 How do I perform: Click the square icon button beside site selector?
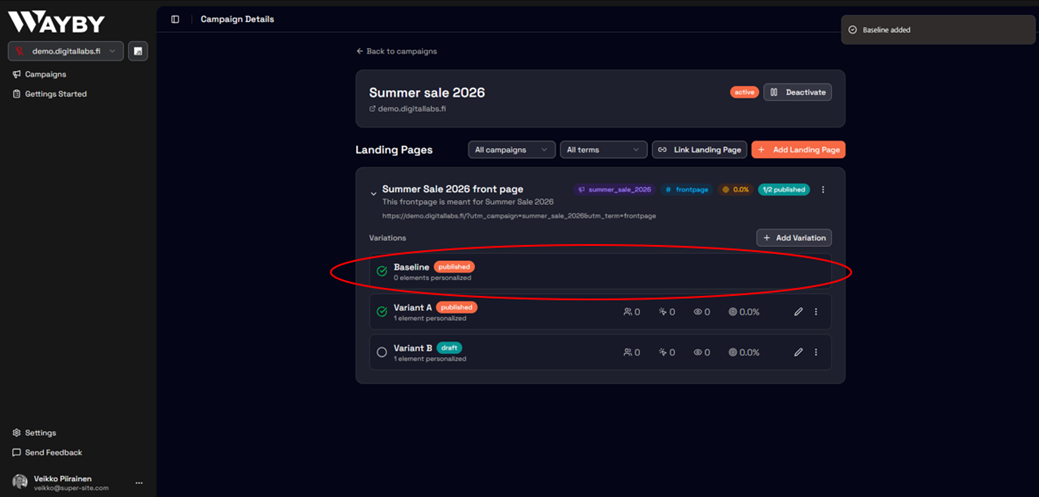pos(138,51)
